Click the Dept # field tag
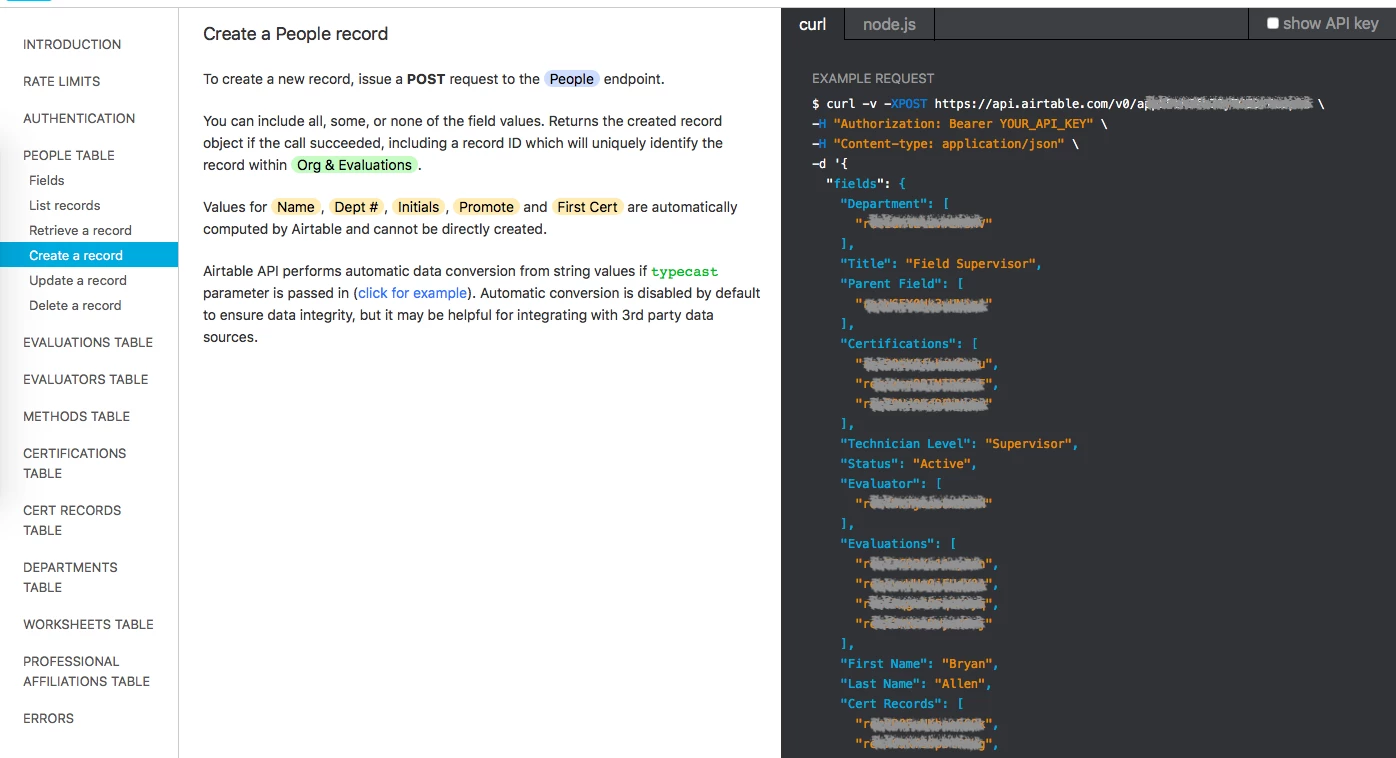 pyautogui.click(x=356, y=207)
